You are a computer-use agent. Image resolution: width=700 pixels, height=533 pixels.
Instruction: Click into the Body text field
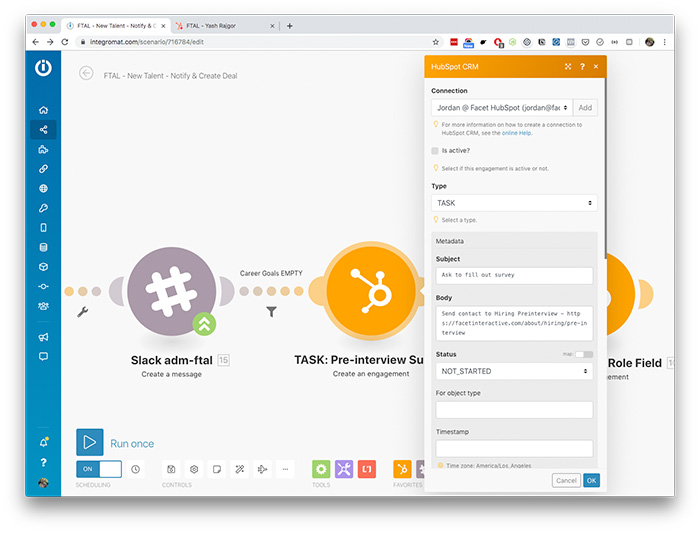tap(514, 324)
